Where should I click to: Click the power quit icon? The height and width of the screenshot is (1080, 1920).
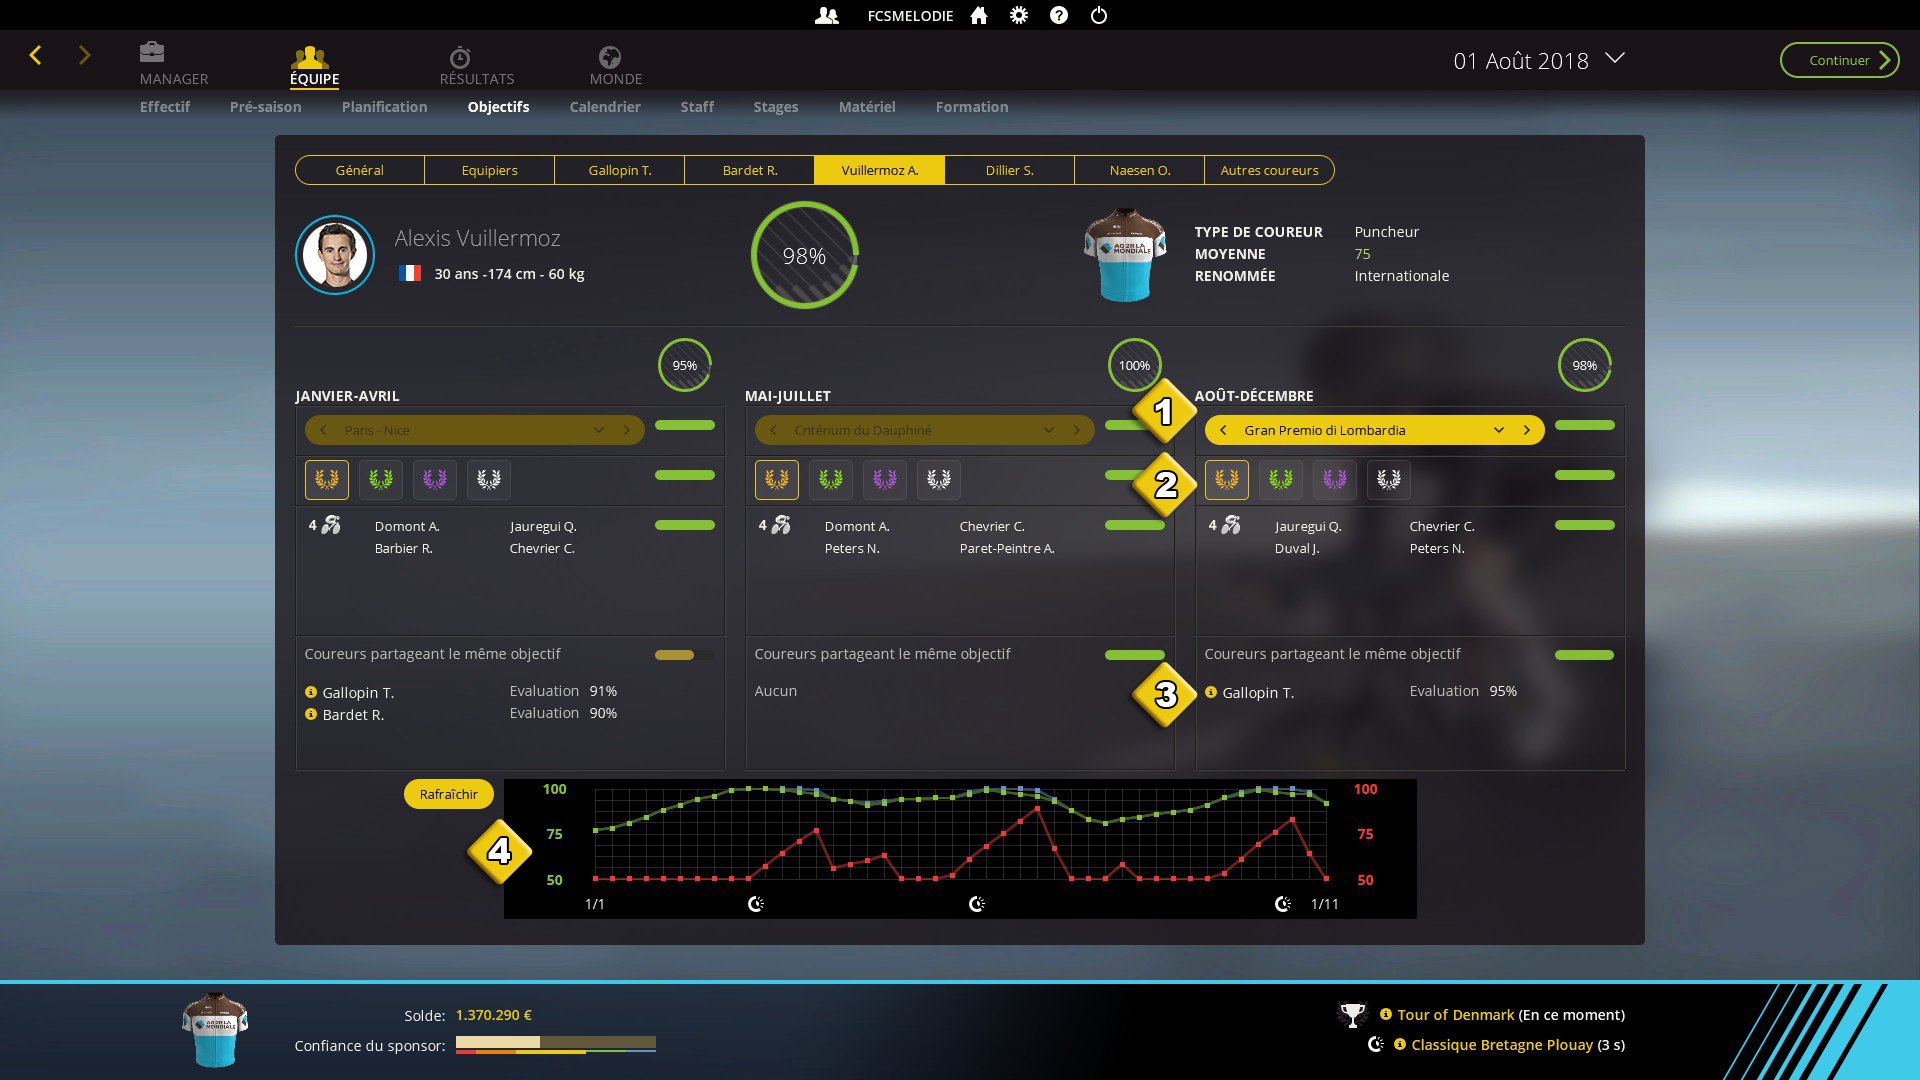[x=1099, y=15]
